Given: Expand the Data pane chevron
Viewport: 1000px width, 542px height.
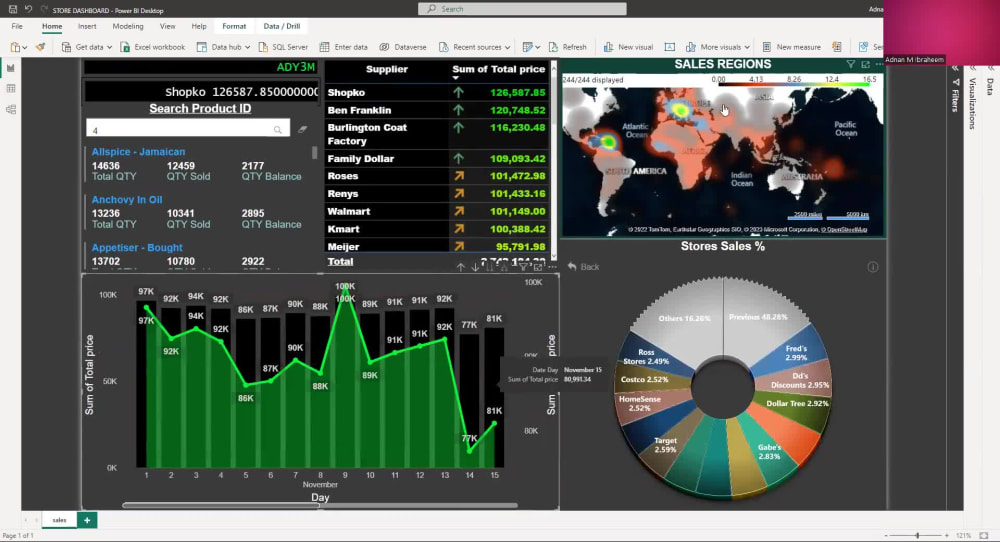Looking at the screenshot, I should [x=991, y=68].
